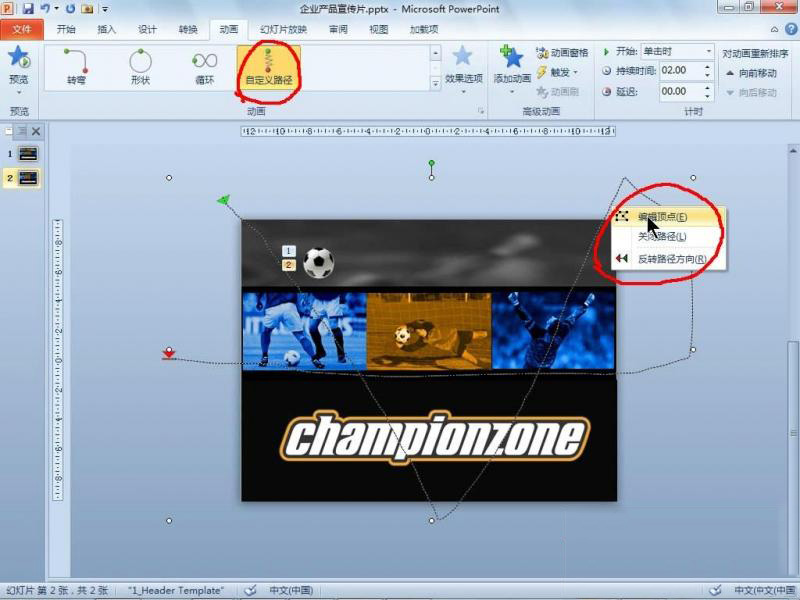
Task: Click the championzone logo on slide
Action: 435,438
